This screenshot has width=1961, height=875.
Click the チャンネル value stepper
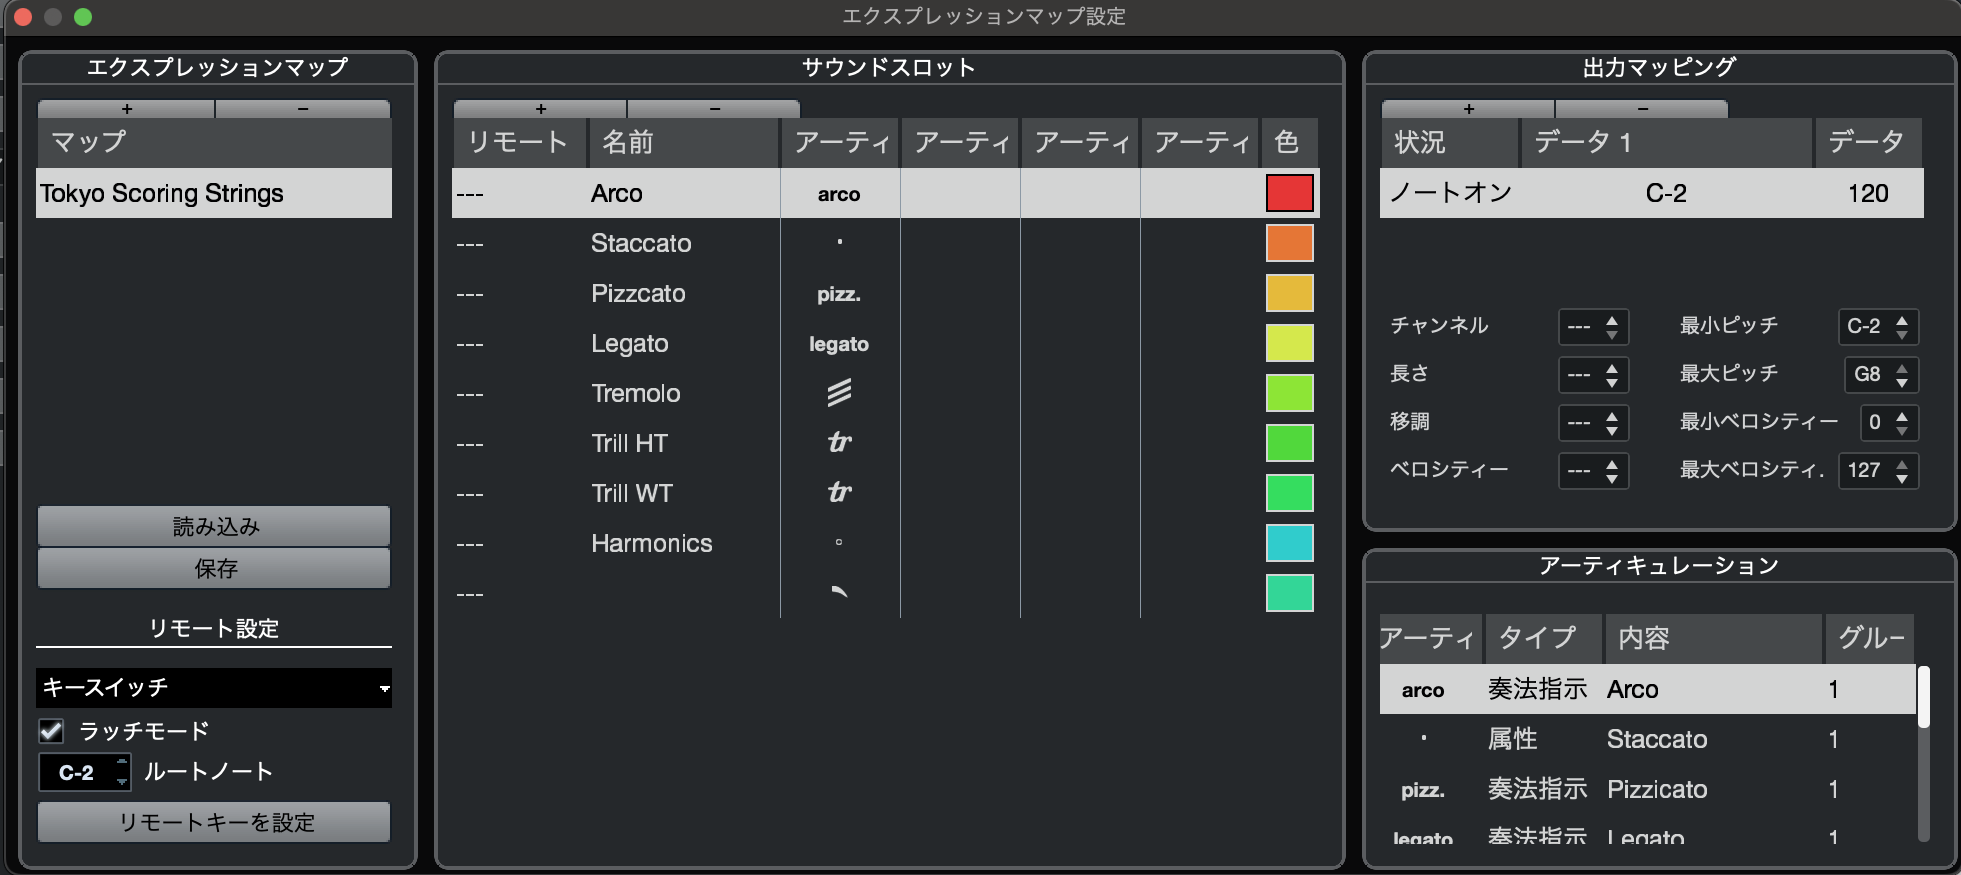coord(1593,327)
